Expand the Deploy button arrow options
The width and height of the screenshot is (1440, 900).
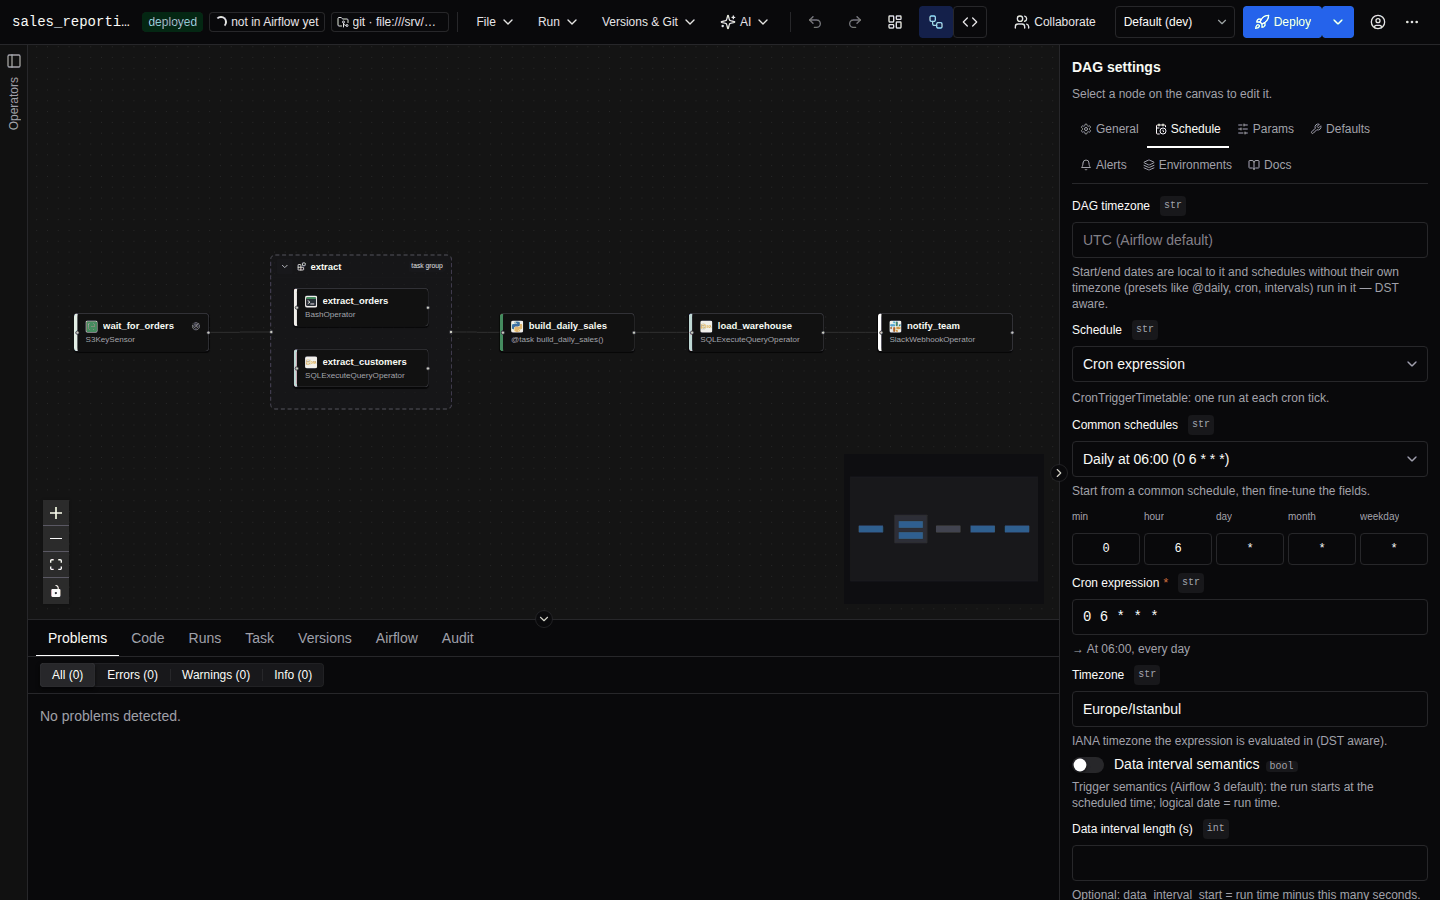[1338, 22]
